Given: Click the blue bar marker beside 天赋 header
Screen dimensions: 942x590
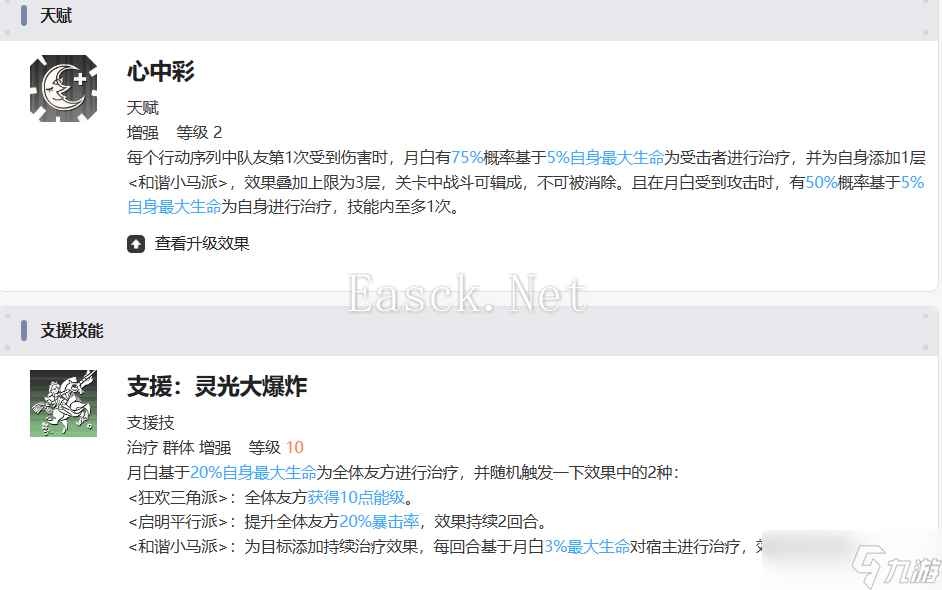Looking at the screenshot, I should [x=23, y=16].
